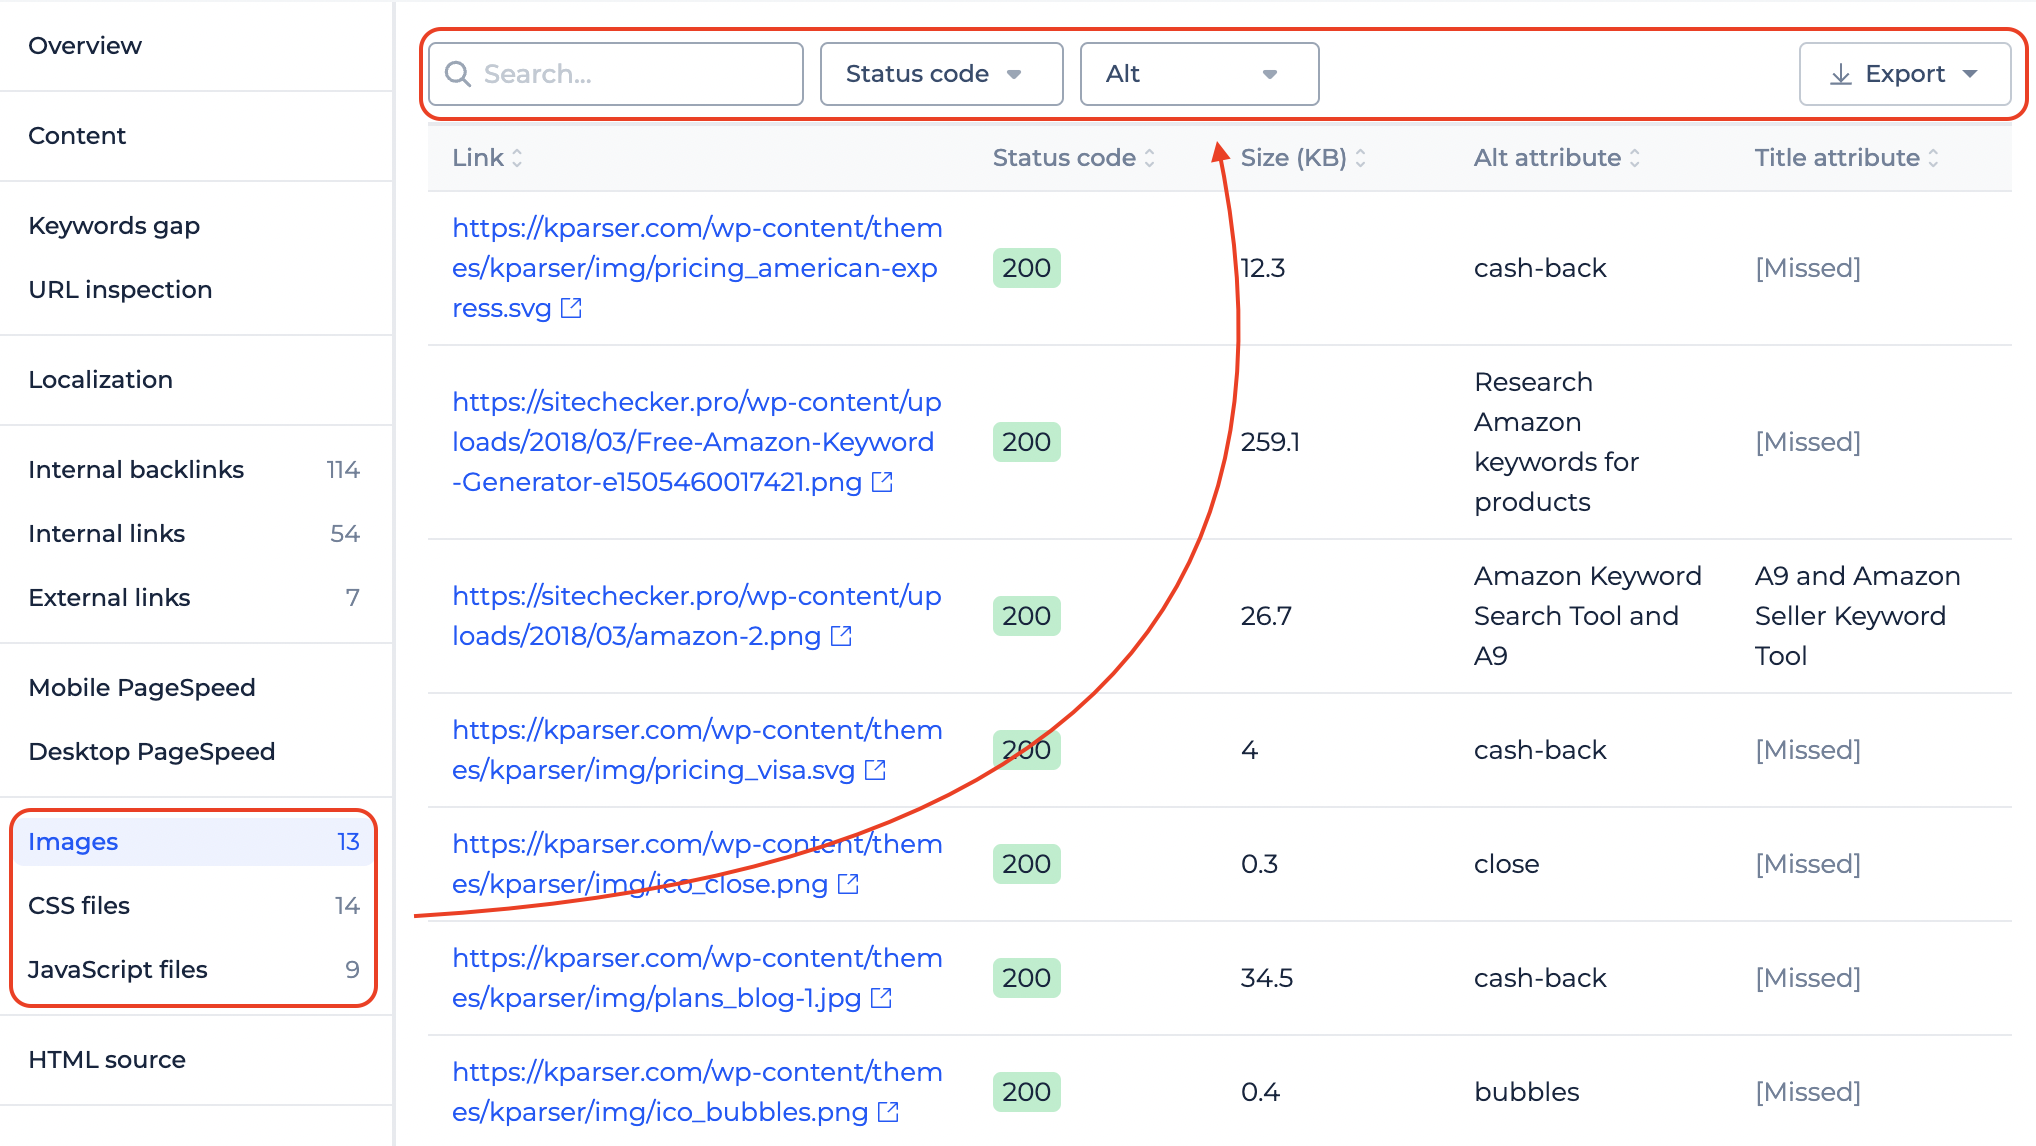Viewport: 2036px width, 1146px height.
Task: Open the ico_bubbles.png image link
Action: 697,1092
